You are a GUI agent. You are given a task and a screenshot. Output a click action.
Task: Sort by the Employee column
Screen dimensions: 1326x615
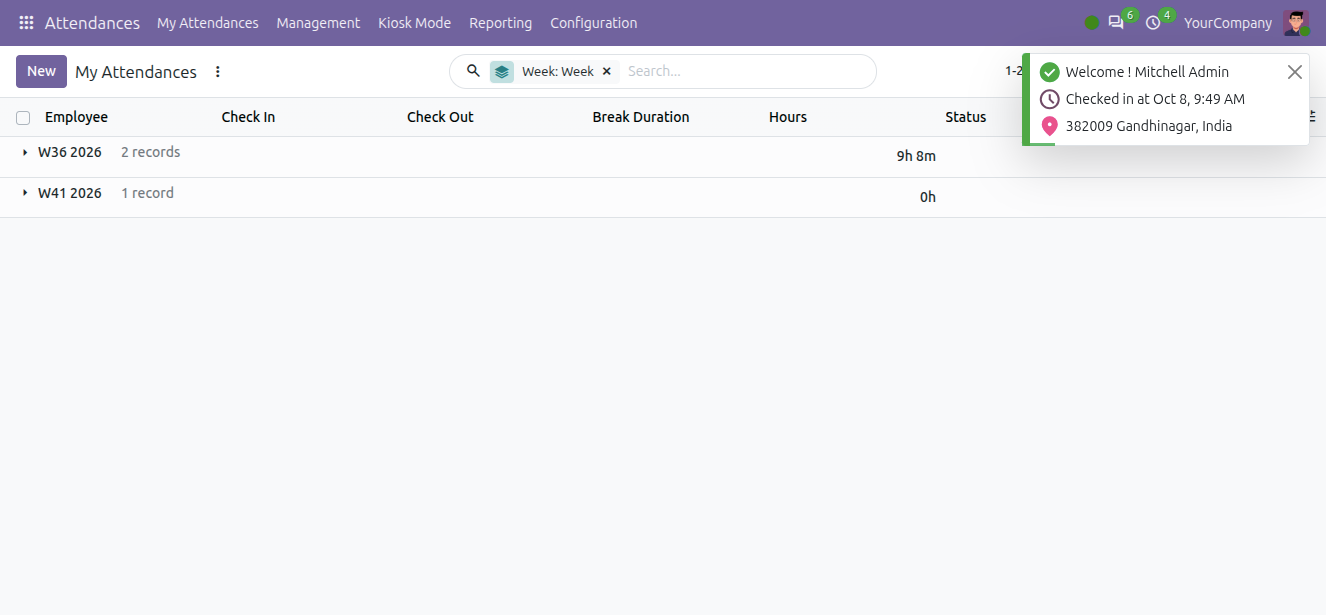(x=76, y=117)
